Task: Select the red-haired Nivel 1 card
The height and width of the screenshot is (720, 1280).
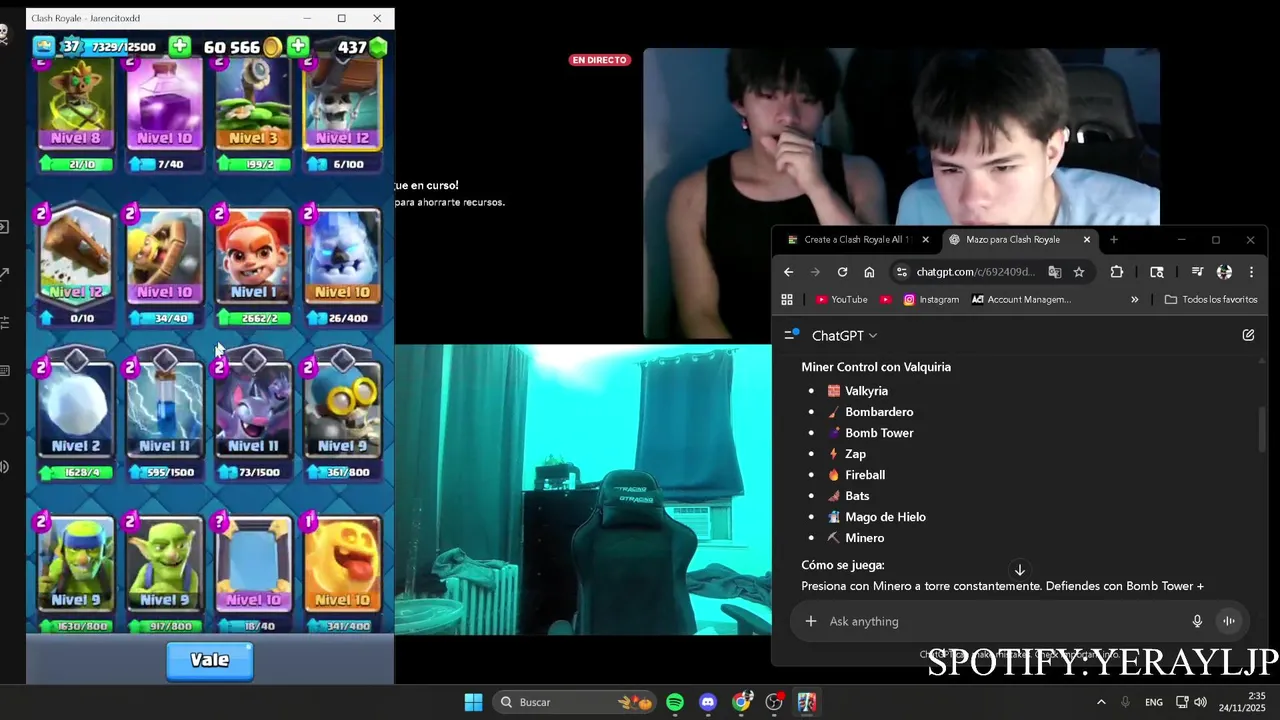Action: (x=254, y=256)
